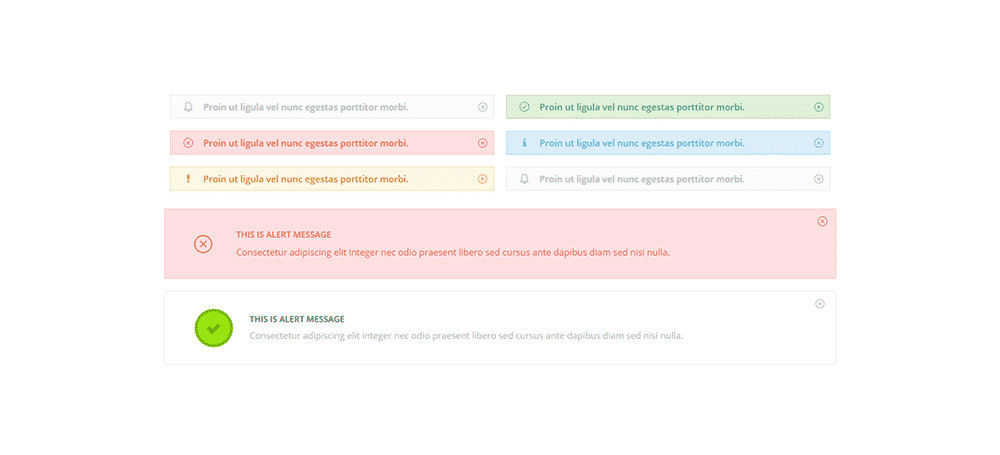The image size is (1000, 455).
Task: Close the gray bell alert below the blue one
Action: click(819, 179)
